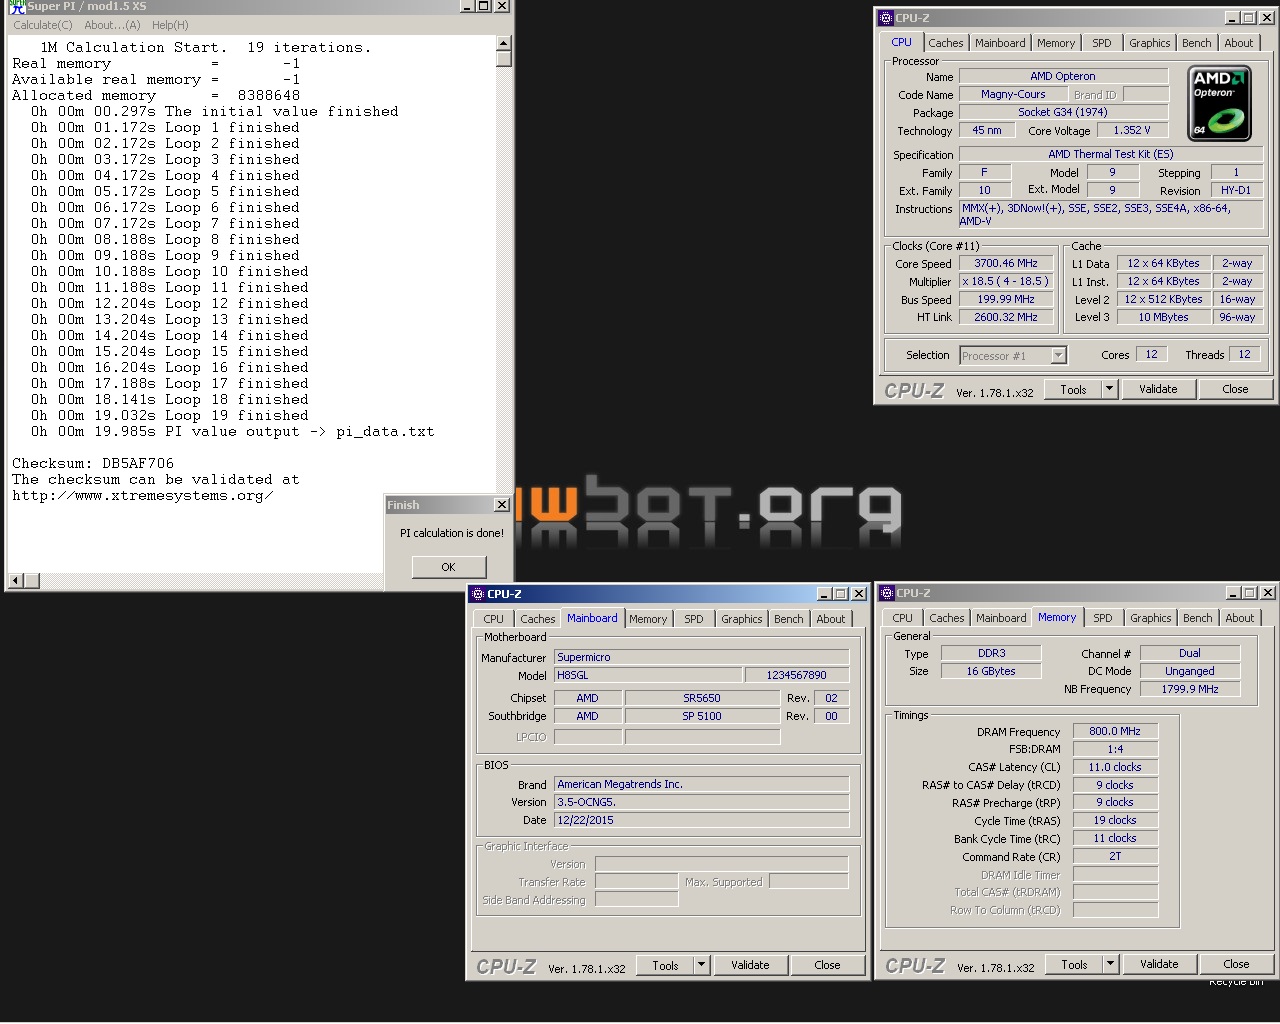Click the Tools button in the top CPU-Z window
The height and width of the screenshot is (1024, 1280).
click(1073, 390)
